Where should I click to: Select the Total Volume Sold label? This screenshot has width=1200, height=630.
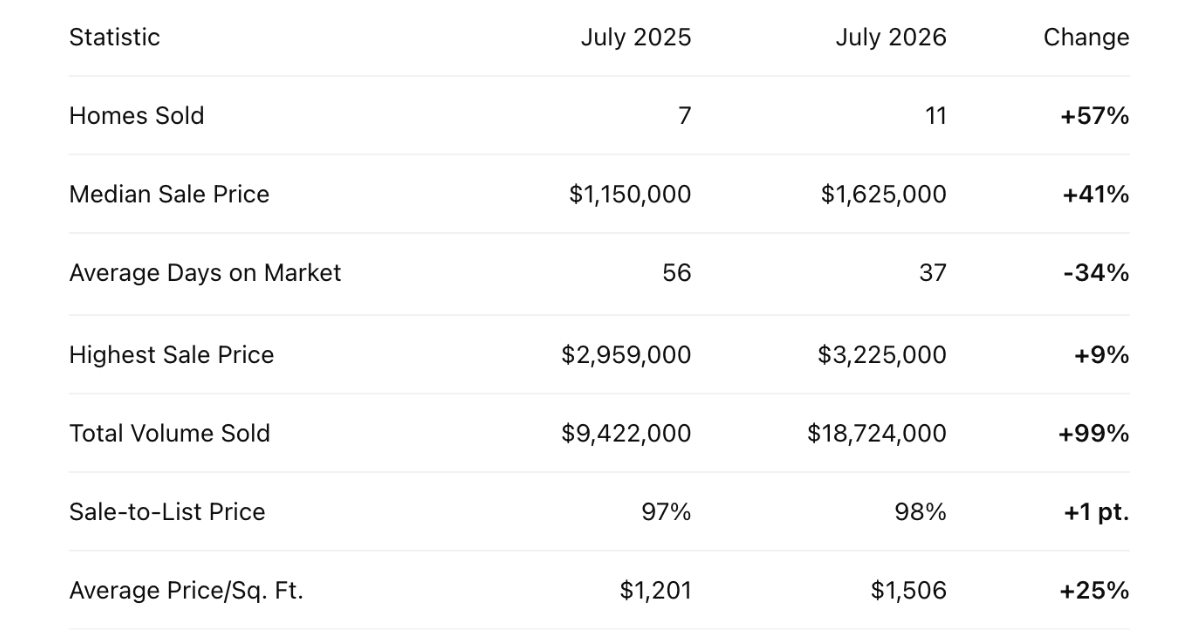point(169,433)
